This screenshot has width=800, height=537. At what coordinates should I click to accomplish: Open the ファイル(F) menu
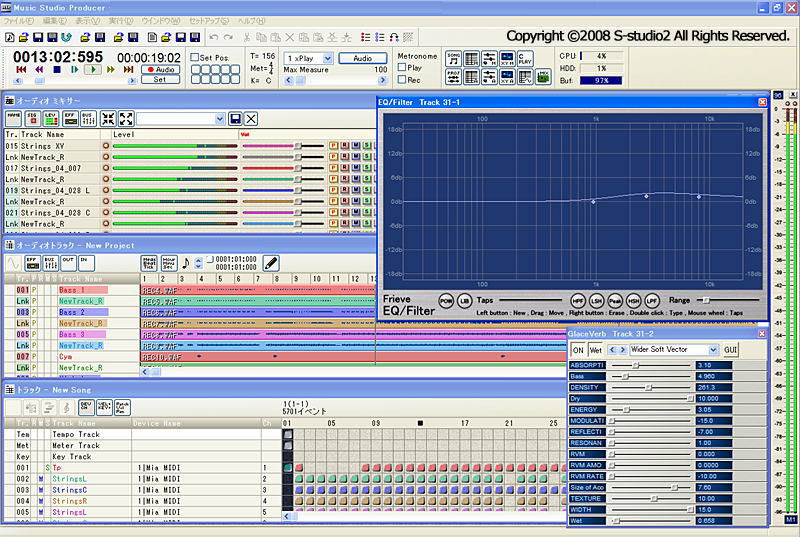click(x=19, y=20)
